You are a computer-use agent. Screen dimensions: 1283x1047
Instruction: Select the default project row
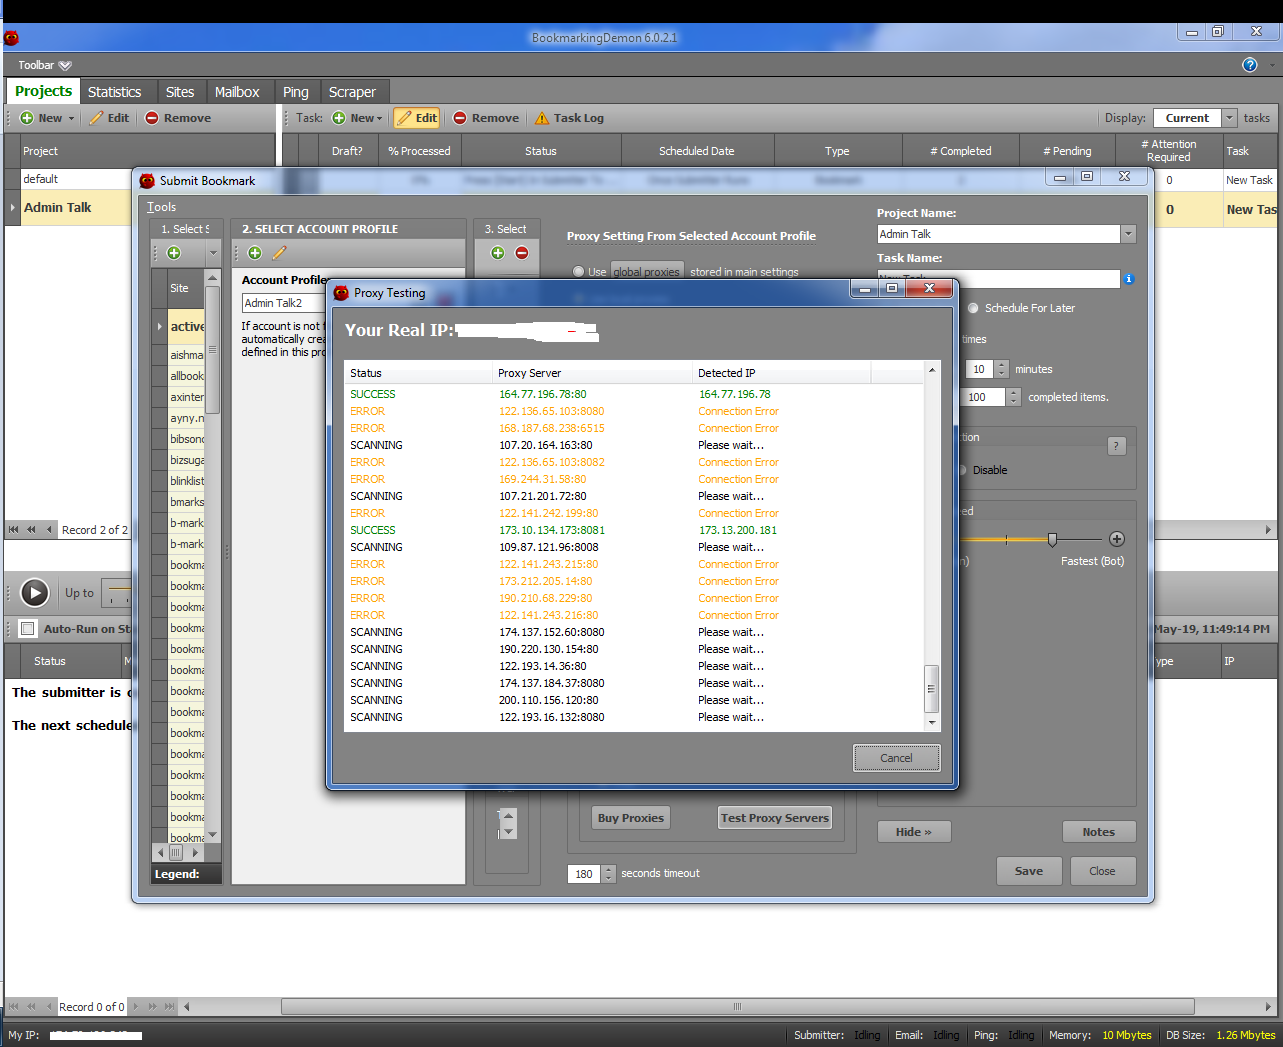76,179
